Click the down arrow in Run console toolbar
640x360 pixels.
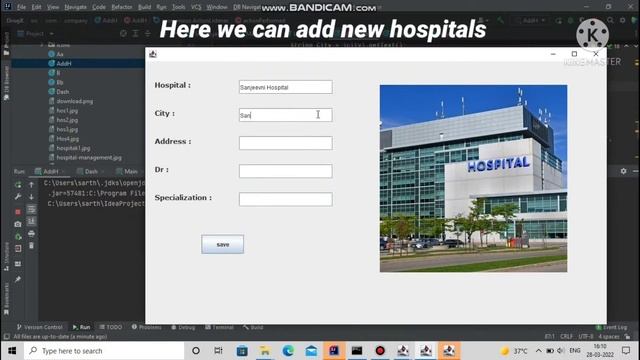tap(31, 197)
